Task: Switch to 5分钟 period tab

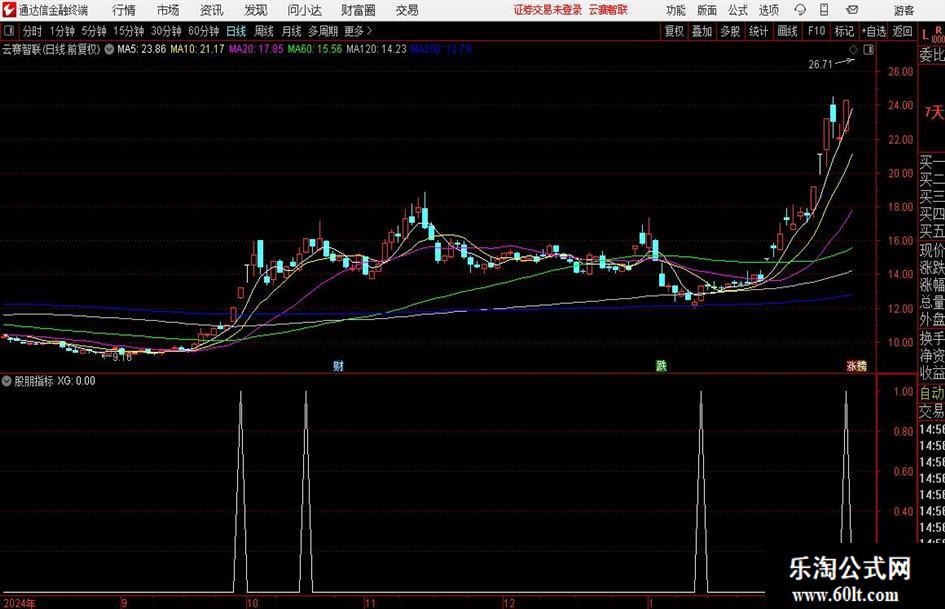Action: click(93, 31)
